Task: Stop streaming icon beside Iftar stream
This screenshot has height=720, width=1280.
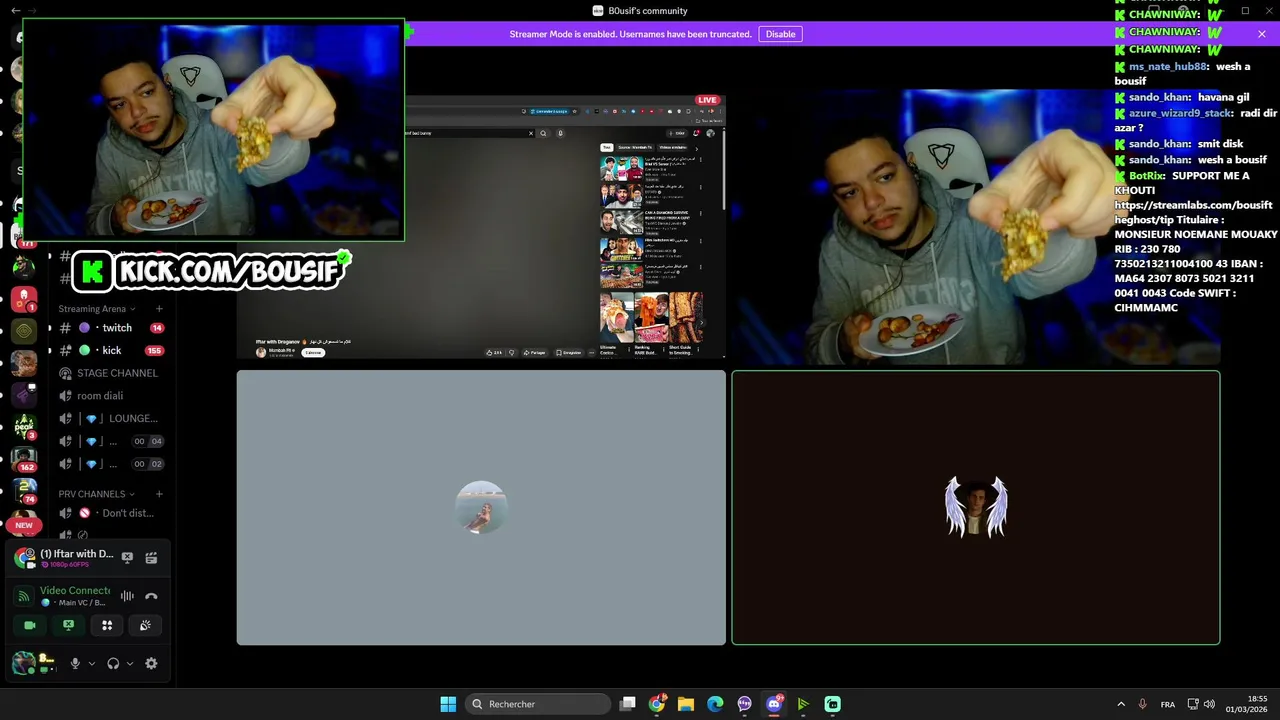Action: tap(127, 558)
